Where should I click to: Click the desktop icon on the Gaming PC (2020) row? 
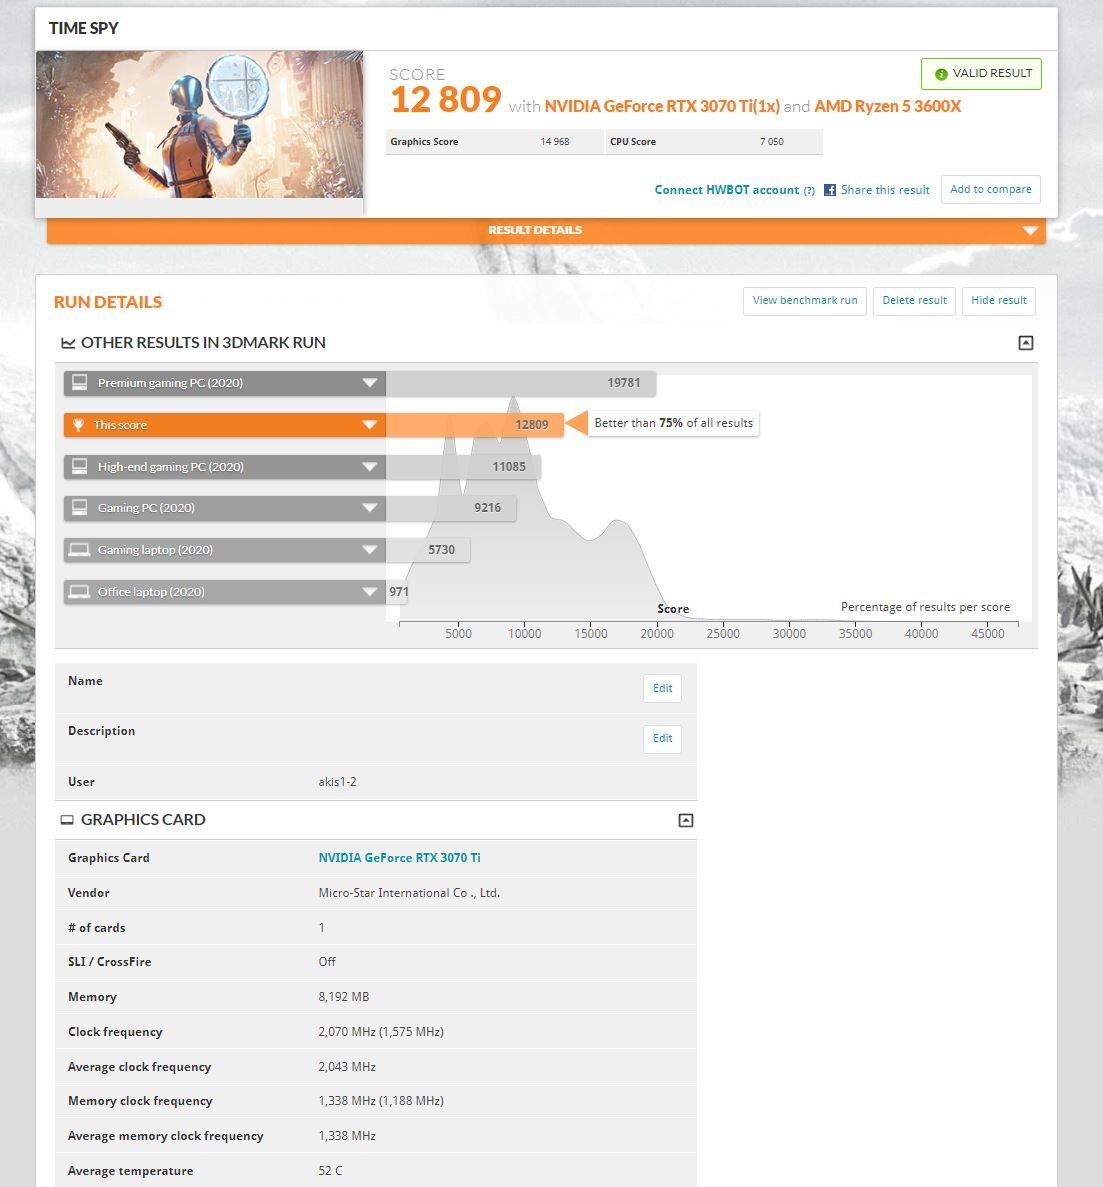[79, 507]
